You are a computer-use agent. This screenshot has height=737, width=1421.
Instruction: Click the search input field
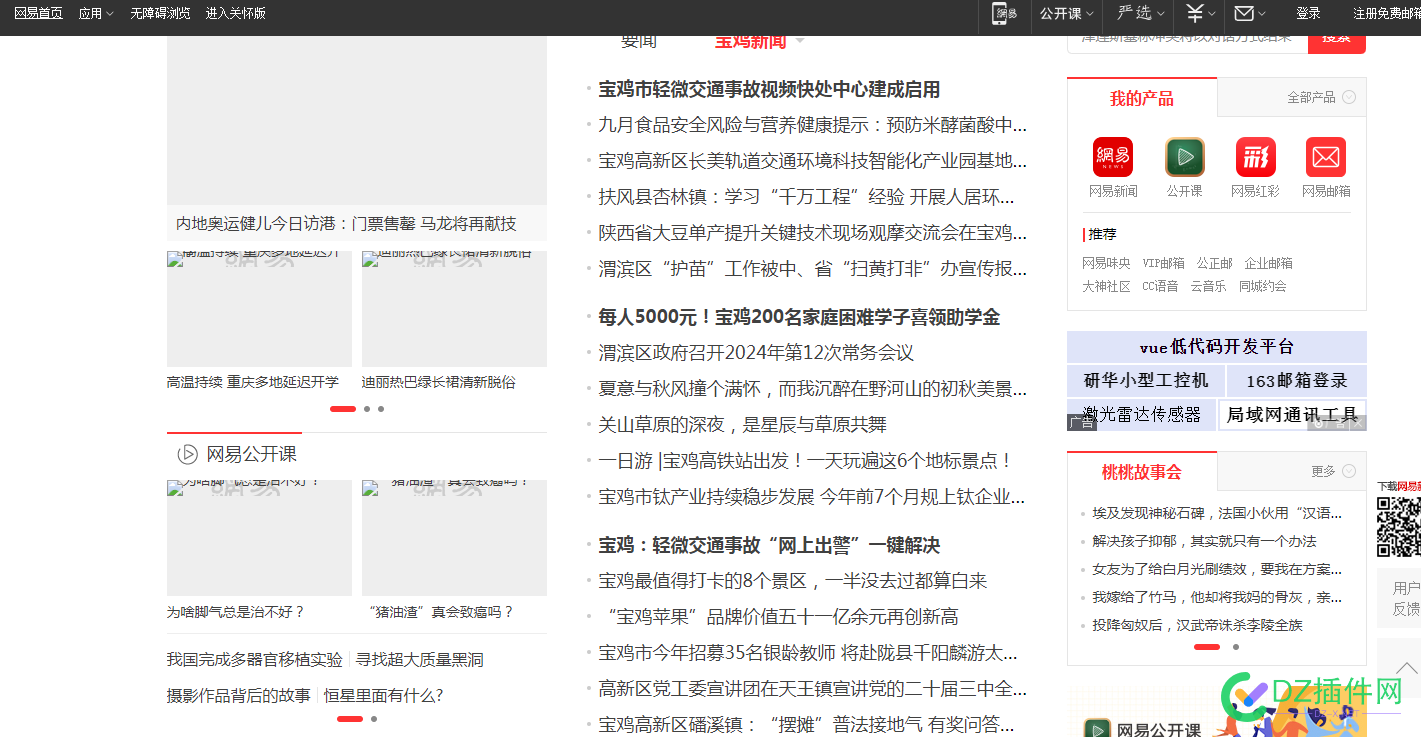tap(1187, 44)
